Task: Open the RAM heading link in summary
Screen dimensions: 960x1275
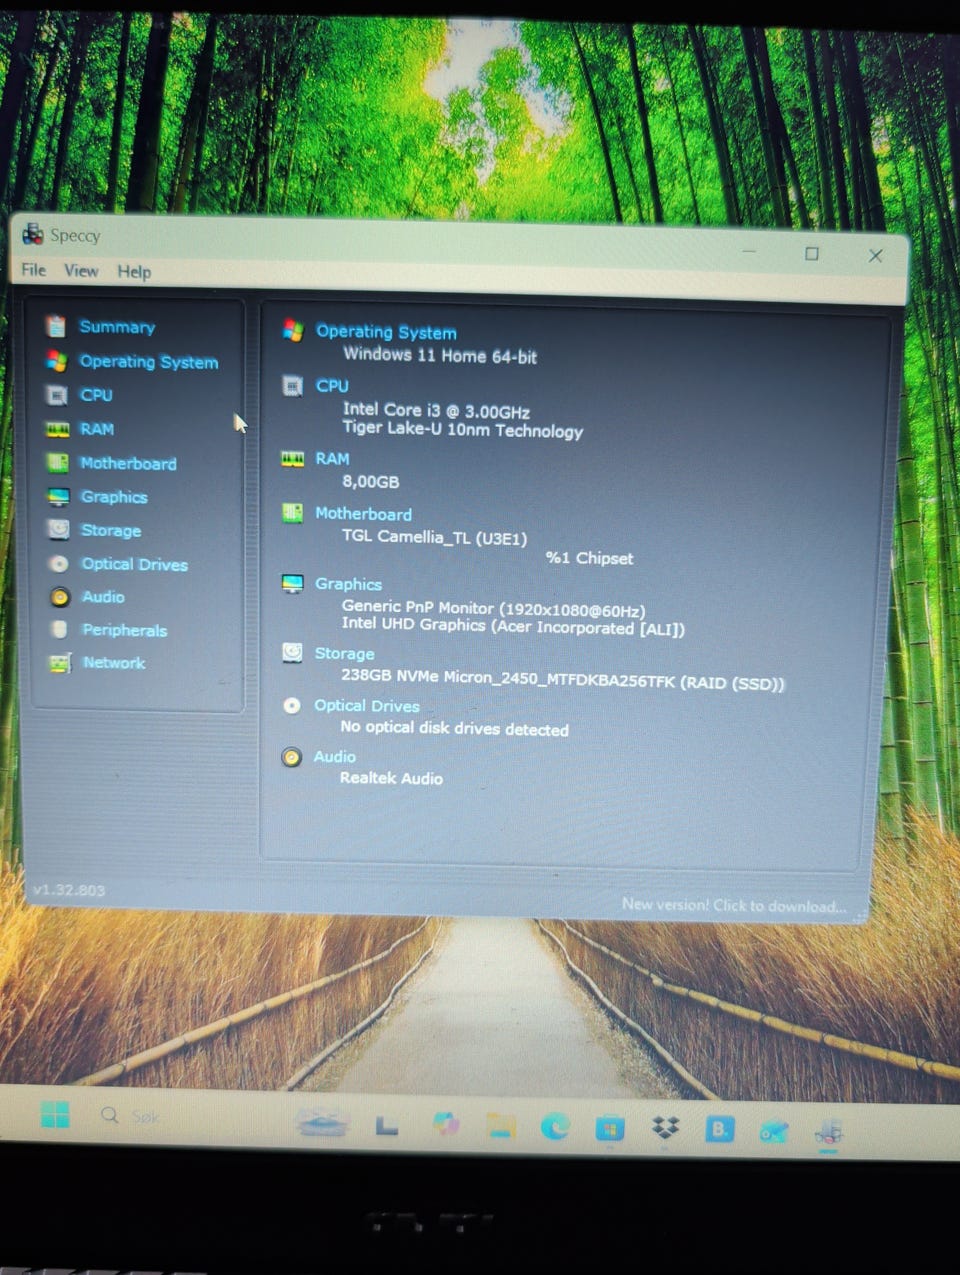Action: tap(332, 459)
